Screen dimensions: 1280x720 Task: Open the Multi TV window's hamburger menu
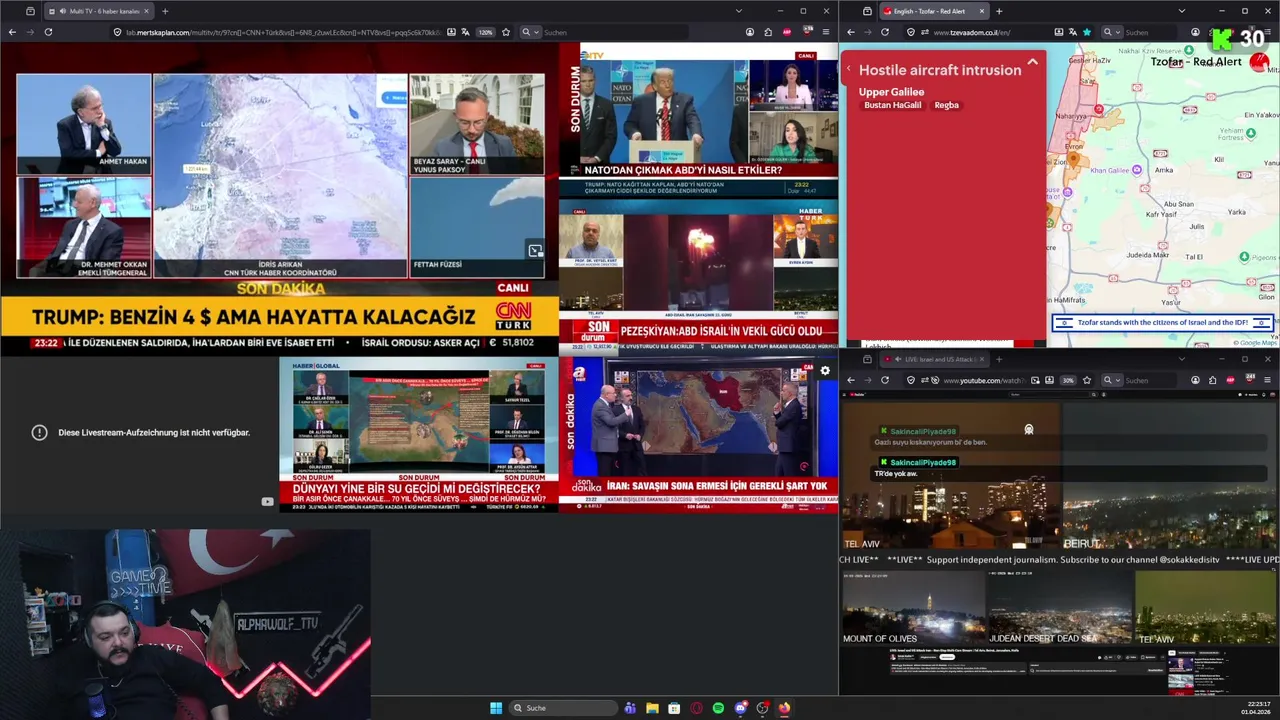(x=826, y=32)
